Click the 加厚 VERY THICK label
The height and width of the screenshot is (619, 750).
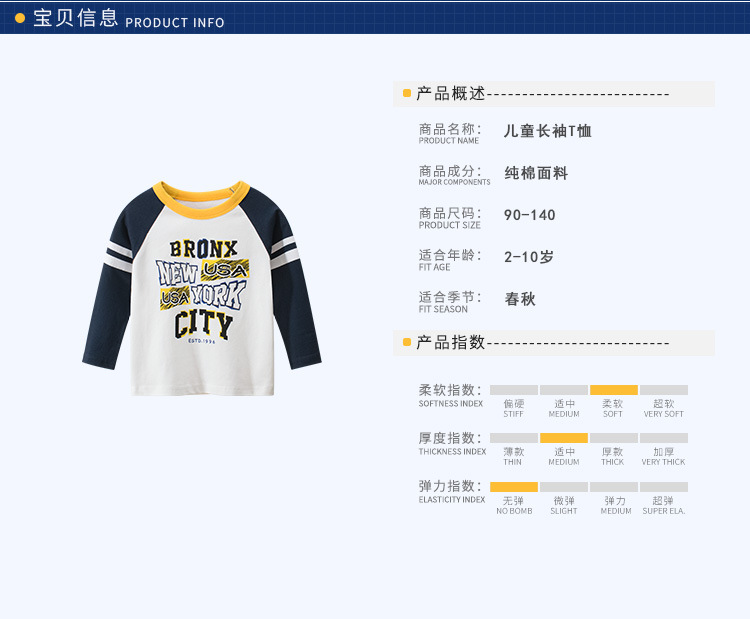pyautogui.click(x=663, y=456)
